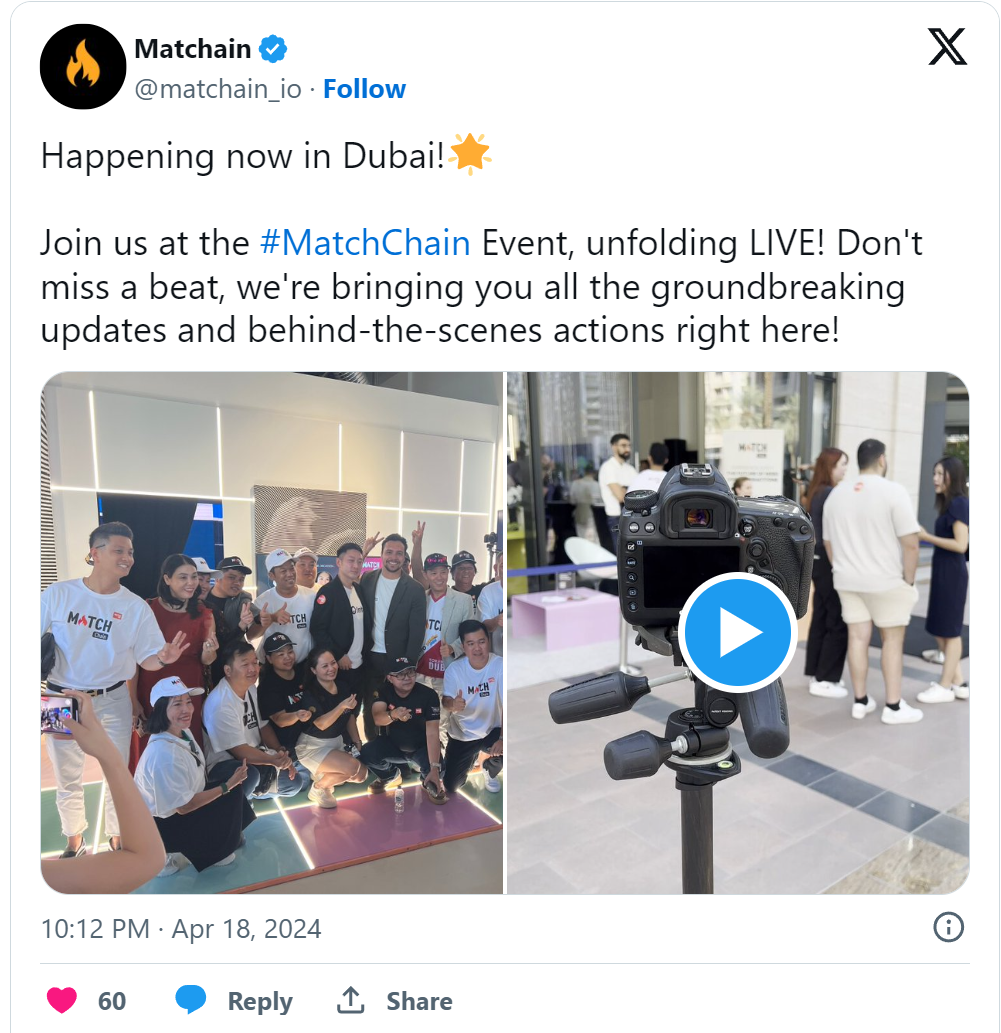
Task: Like the tweet with the heart icon
Action: [62, 1000]
